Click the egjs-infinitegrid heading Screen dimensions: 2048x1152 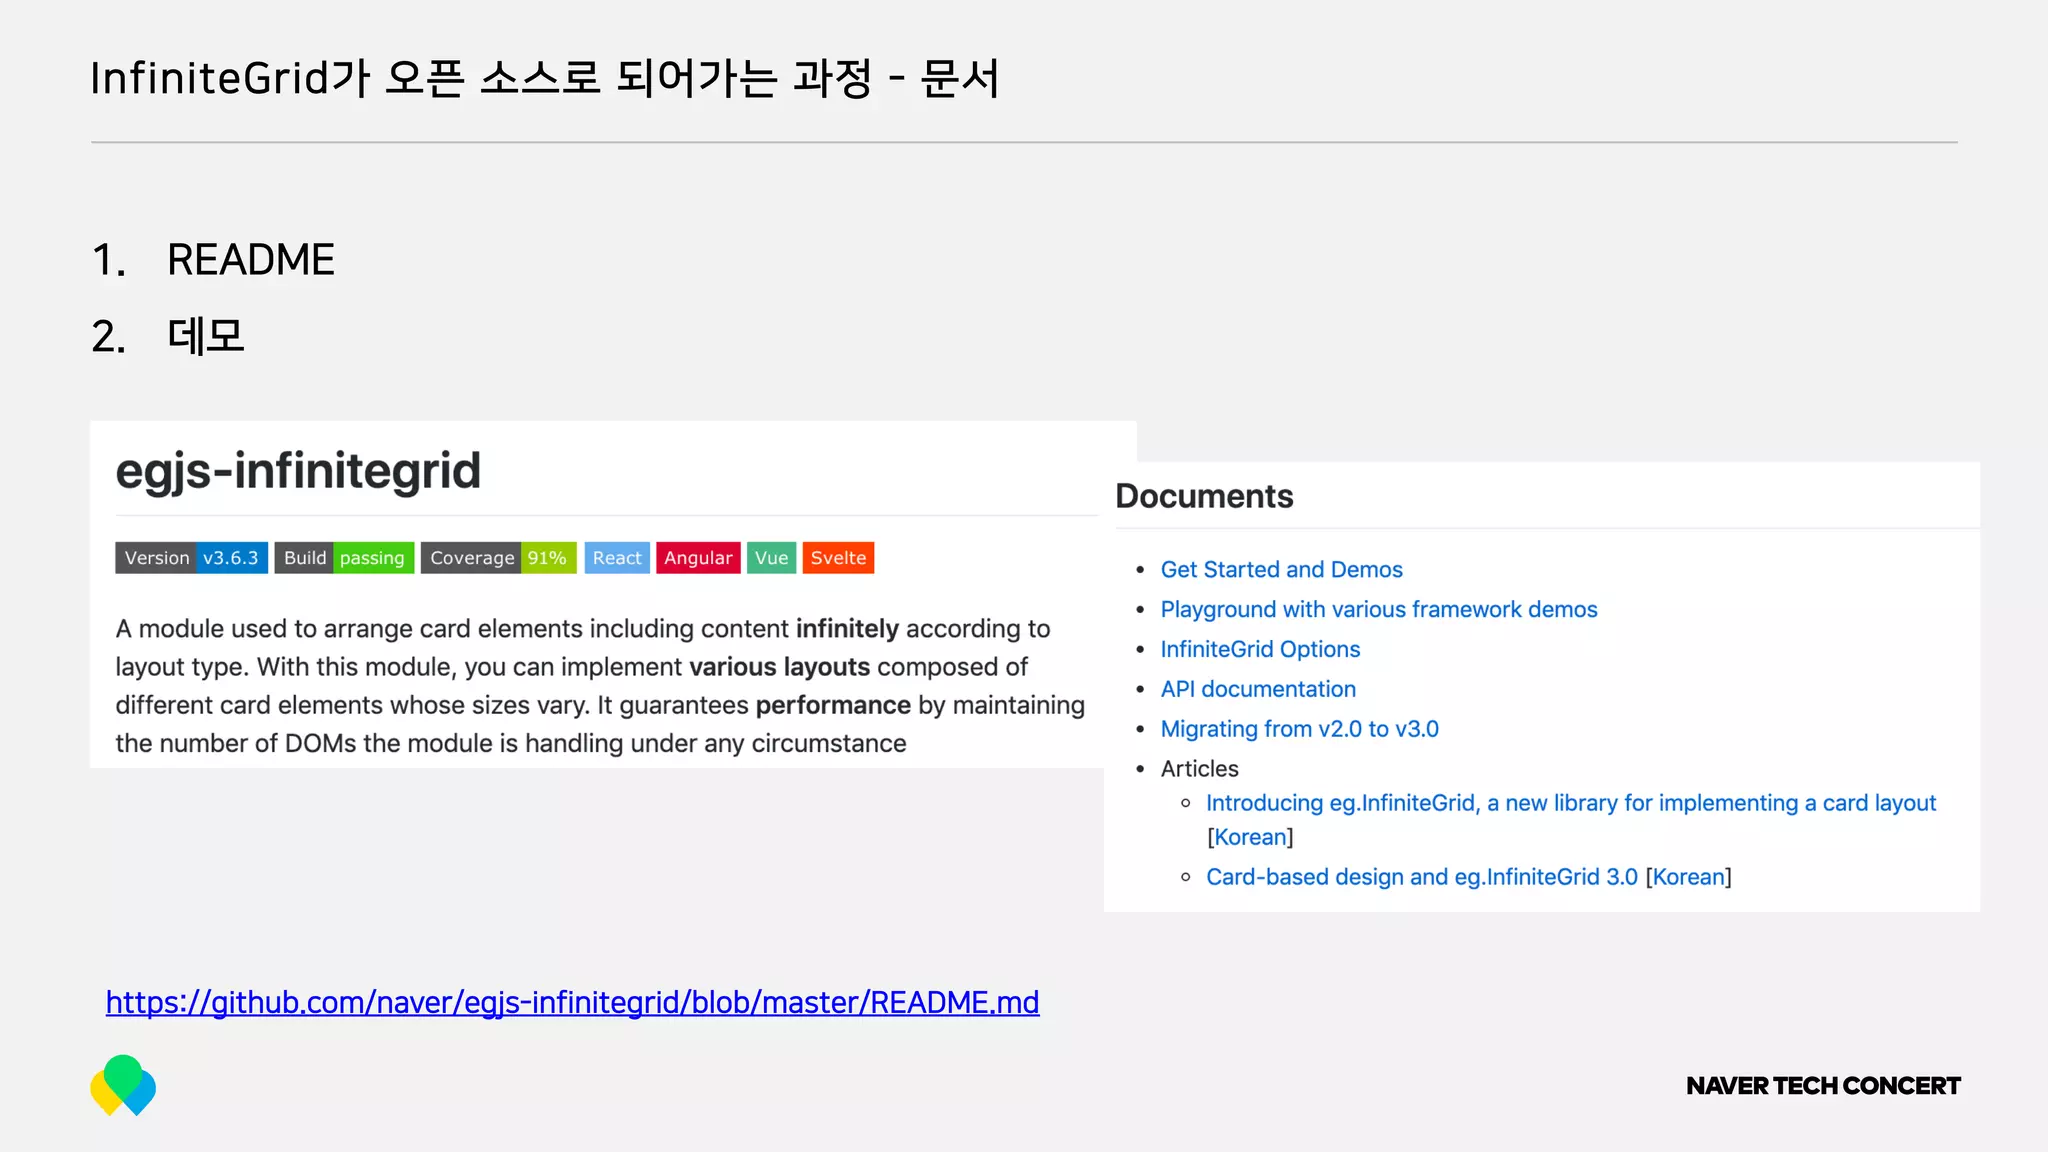298,471
